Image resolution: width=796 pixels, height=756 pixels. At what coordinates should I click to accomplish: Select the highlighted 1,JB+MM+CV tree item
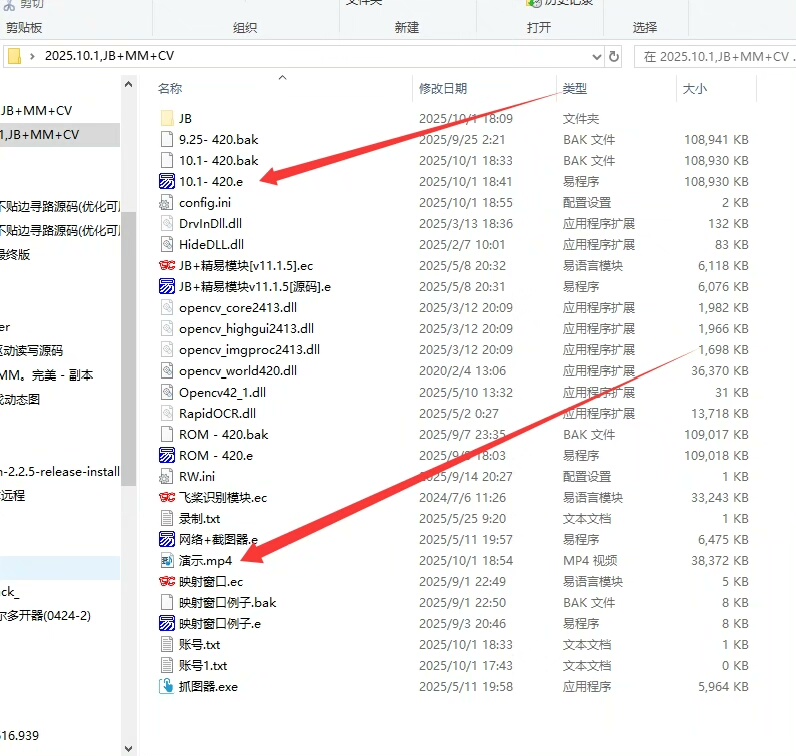(x=59, y=135)
